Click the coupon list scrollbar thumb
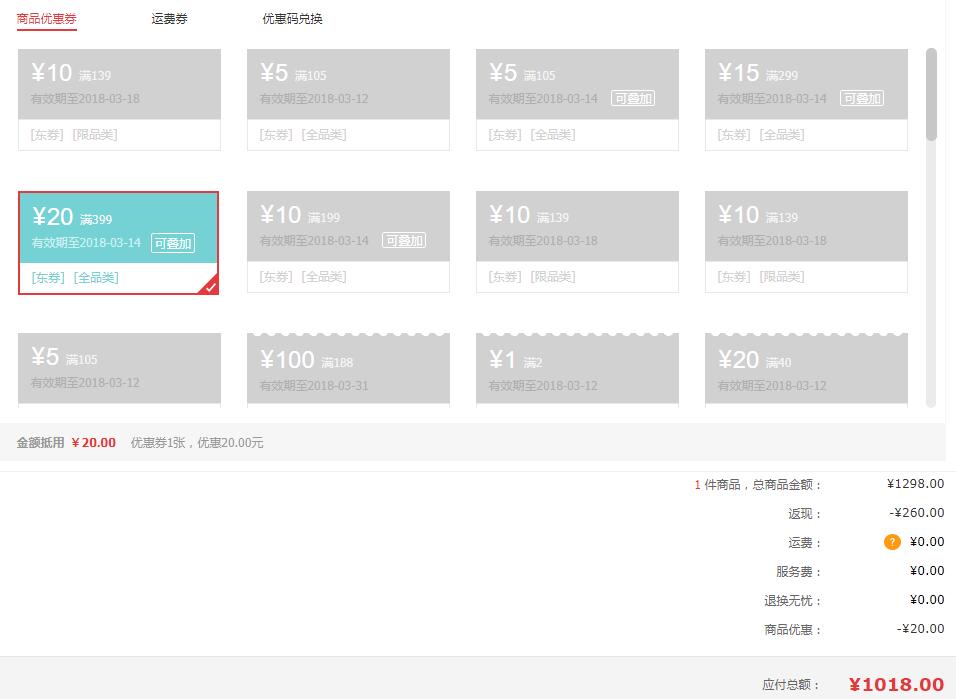 coord(930,95)
